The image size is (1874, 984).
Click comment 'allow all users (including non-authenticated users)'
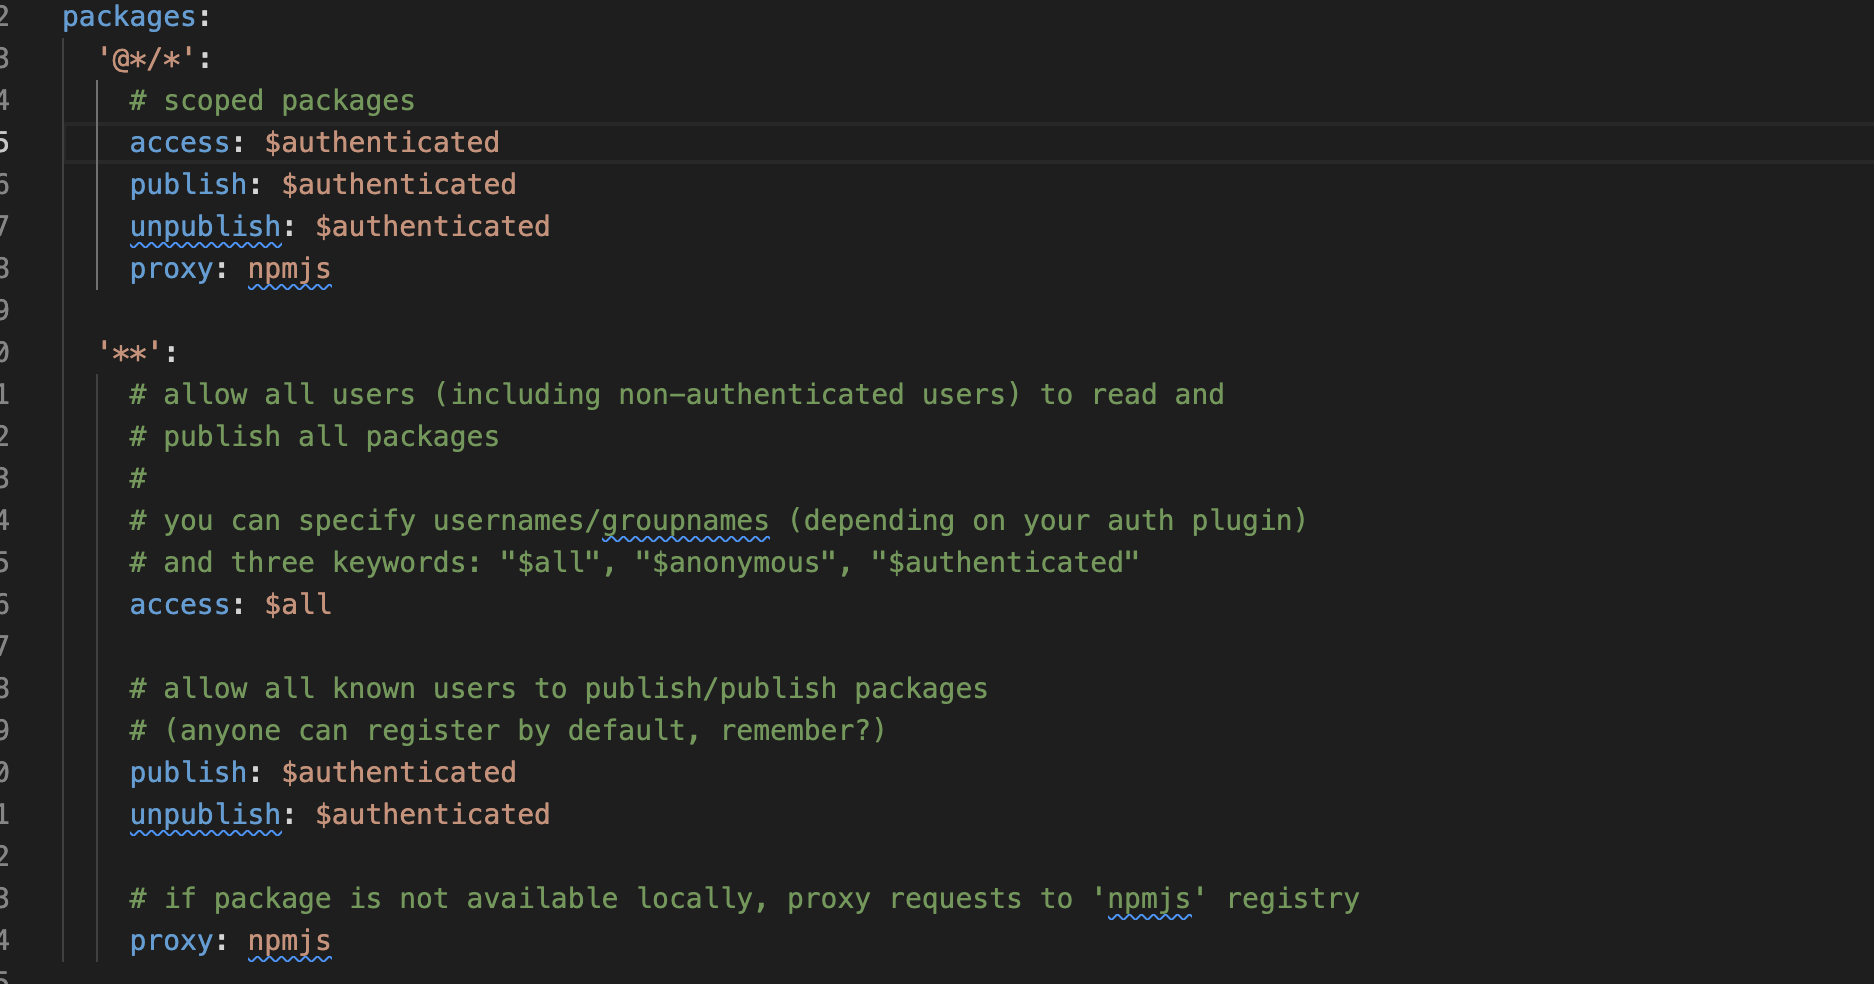coord(592,395)
